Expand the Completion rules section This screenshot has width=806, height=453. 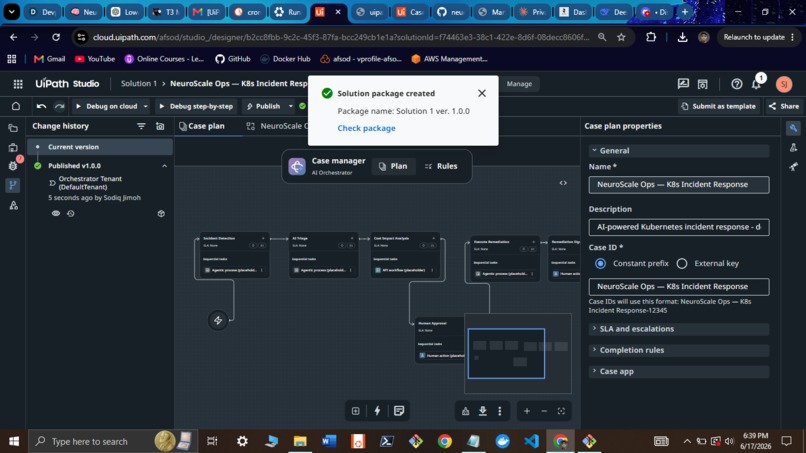679,350
